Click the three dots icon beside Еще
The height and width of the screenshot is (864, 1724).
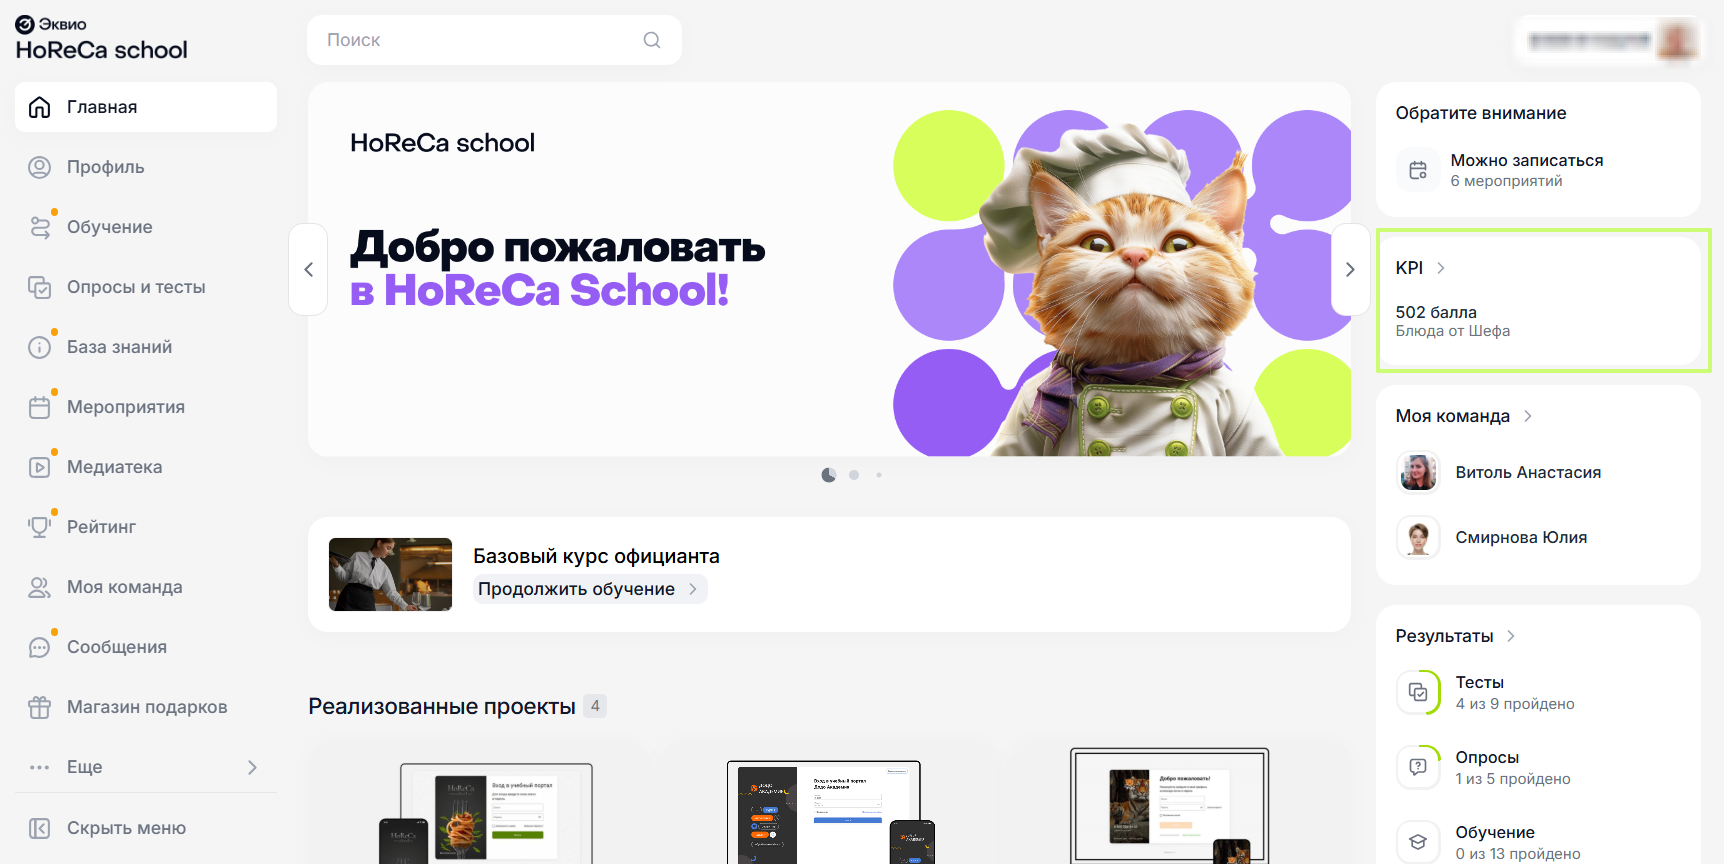[x=39, y=767]
